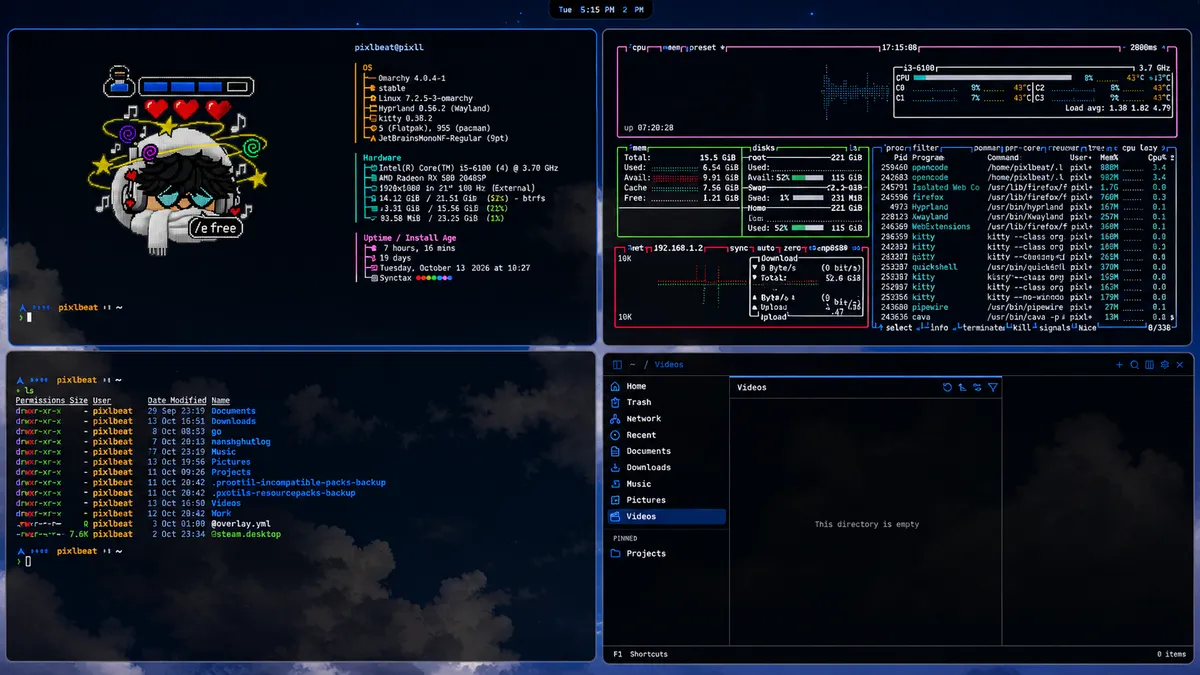Click the Videos pane tab header
1200x675 pixels.
coord(752,387)
